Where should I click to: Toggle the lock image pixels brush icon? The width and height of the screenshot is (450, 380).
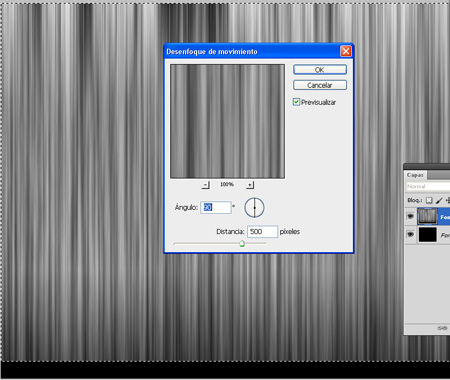pos(439,200)
